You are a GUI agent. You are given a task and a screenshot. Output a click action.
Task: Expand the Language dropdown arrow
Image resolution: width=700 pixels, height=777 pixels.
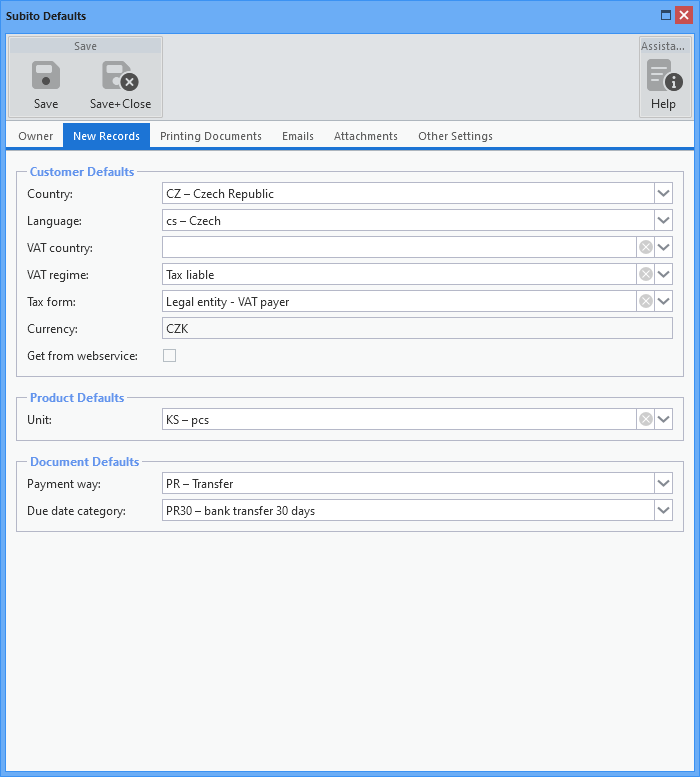coord(663,220)
